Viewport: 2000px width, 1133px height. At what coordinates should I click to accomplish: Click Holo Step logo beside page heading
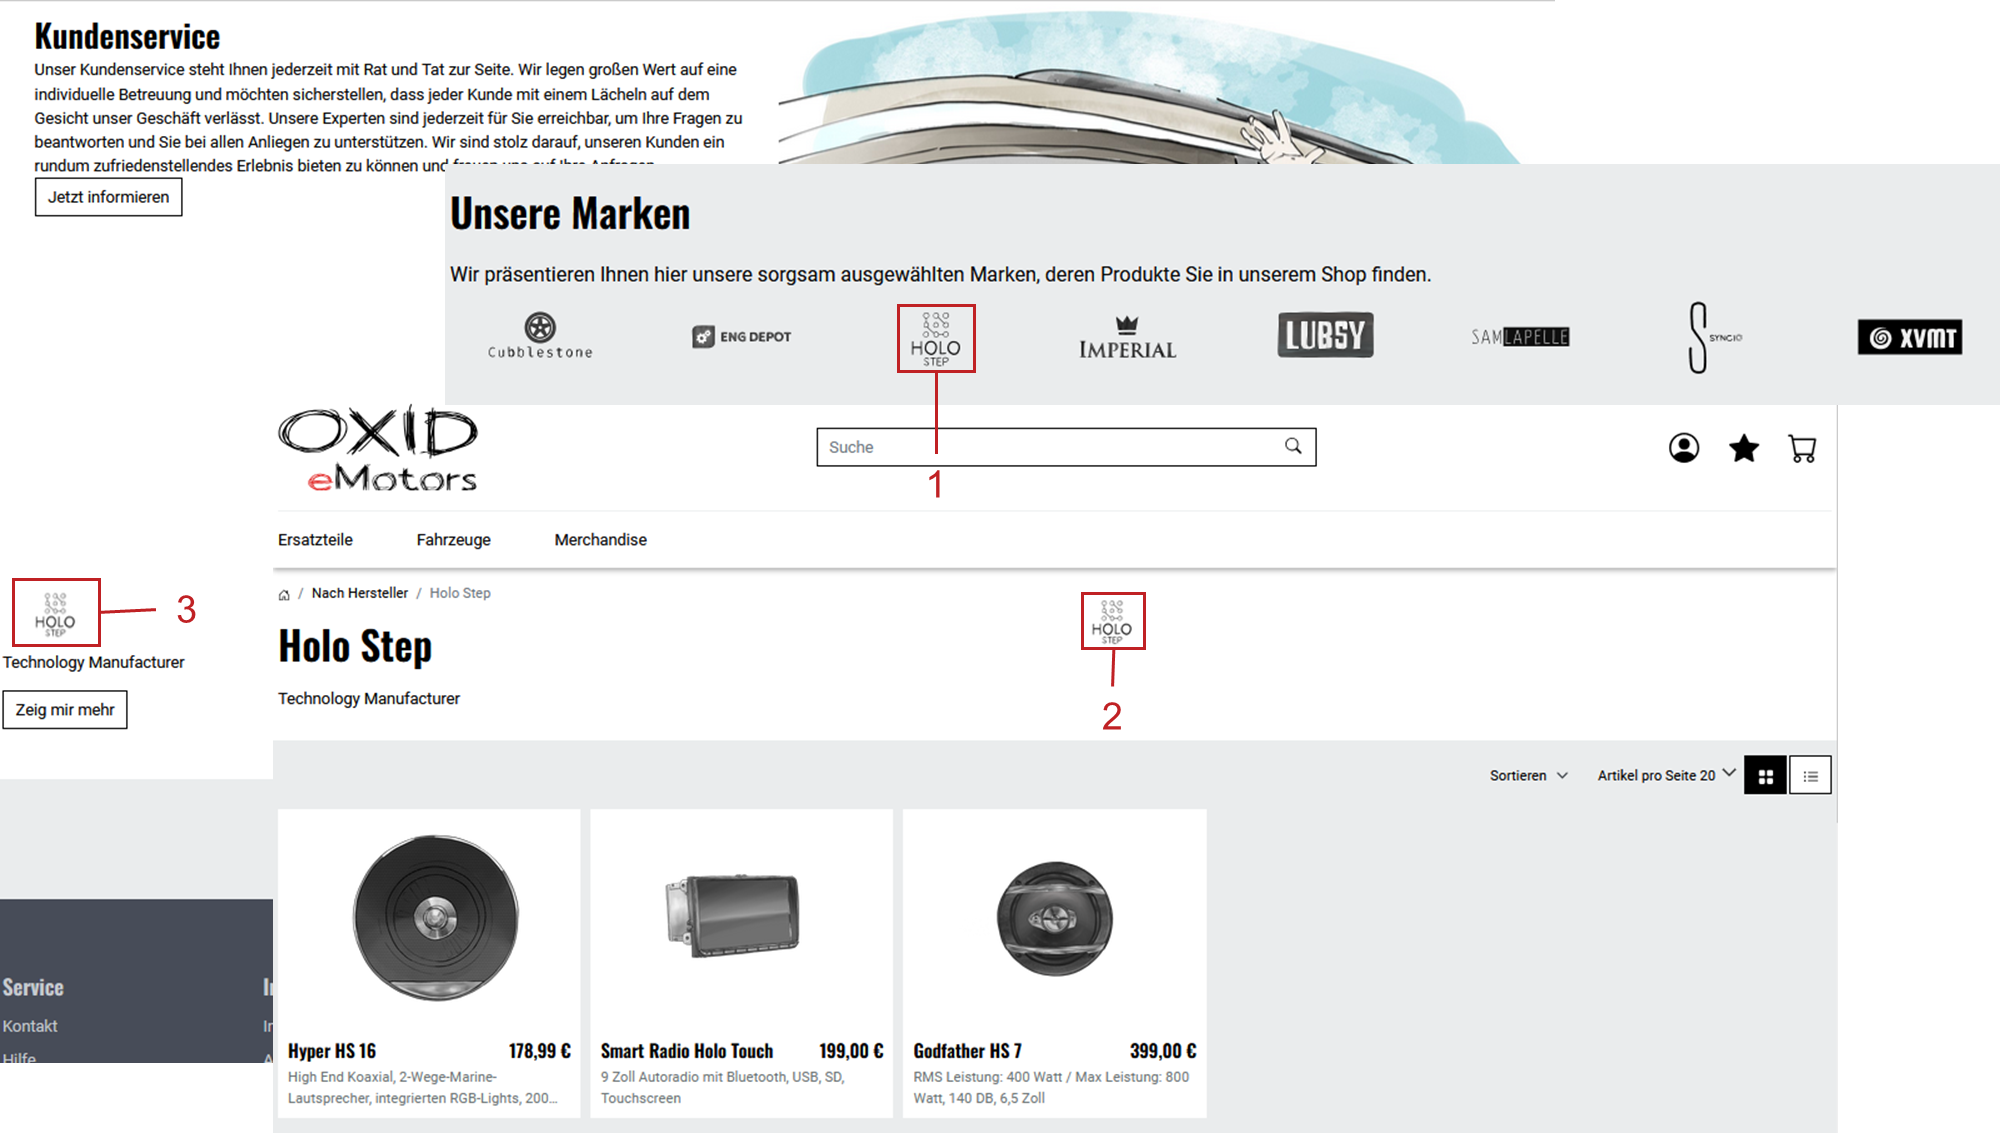click(x=1112, y=621)
